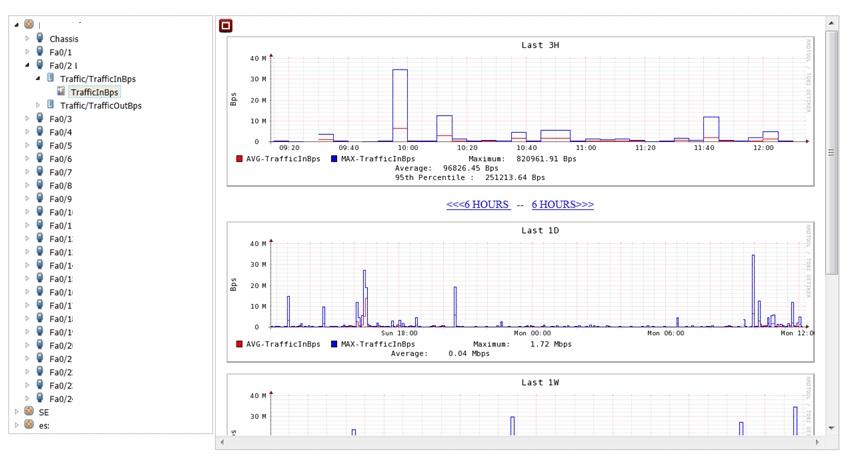Click the horizontal scrollbar track

point(519,443)
